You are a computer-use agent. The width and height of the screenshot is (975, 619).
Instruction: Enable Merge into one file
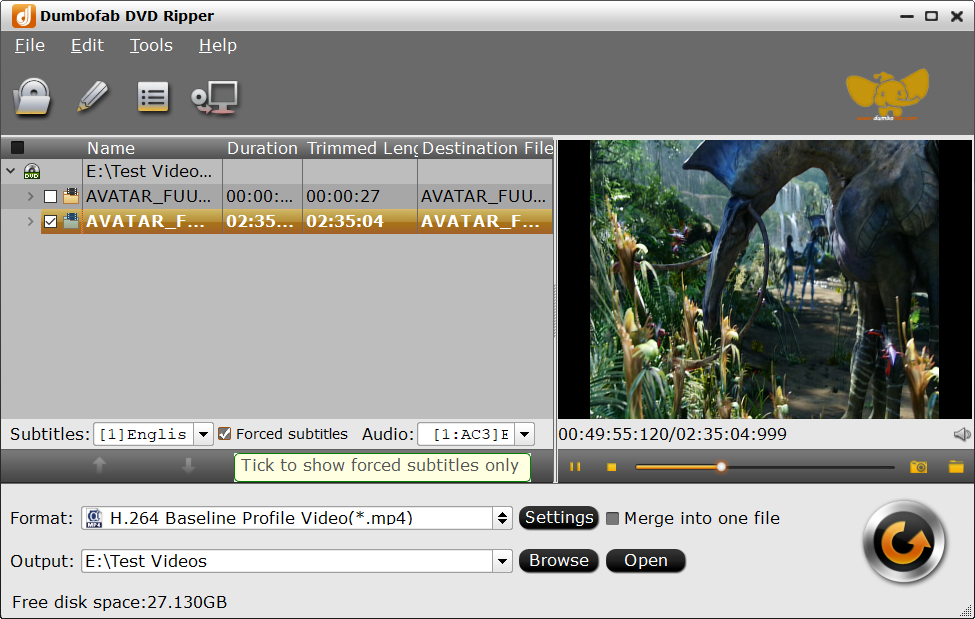click(x=612, y=518)
